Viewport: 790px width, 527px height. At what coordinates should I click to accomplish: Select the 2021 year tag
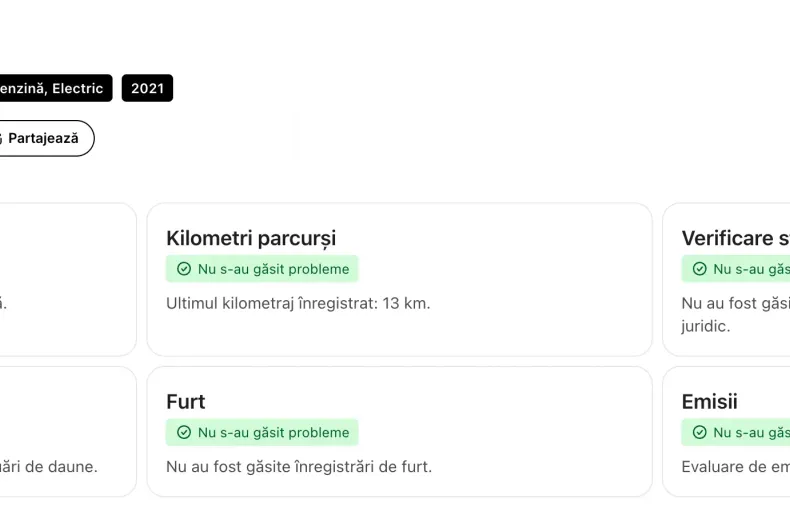tap(147, 88)
